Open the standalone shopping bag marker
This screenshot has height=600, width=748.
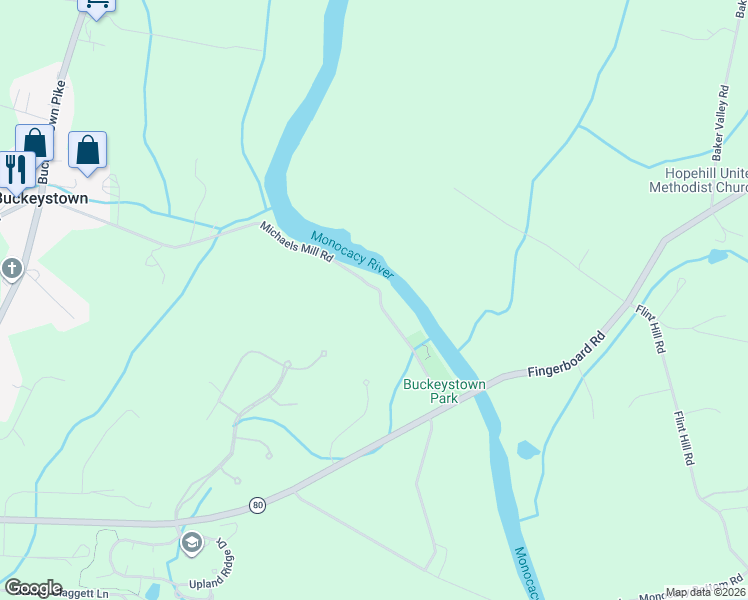pyautogui.click(x=87, y=153)
